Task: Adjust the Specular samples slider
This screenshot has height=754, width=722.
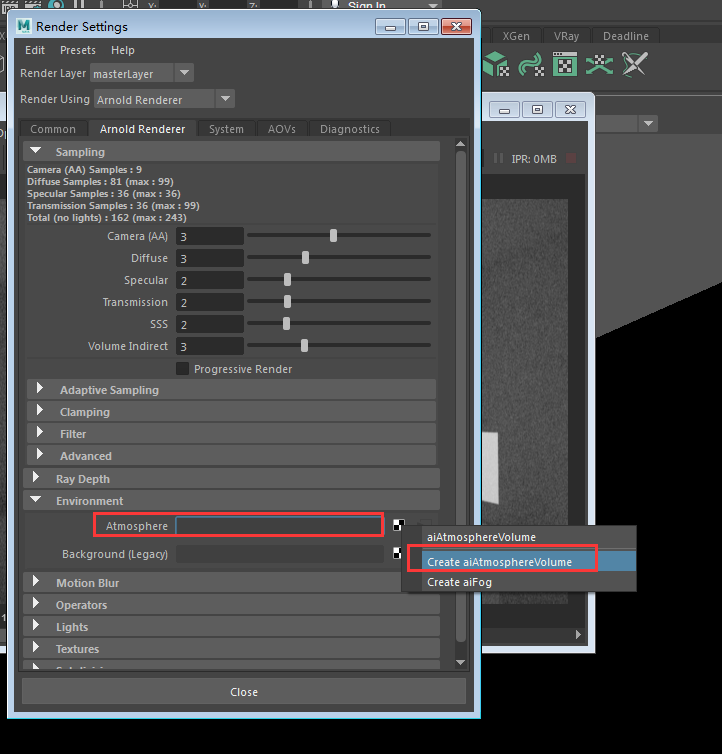Action: coord(288,280)
